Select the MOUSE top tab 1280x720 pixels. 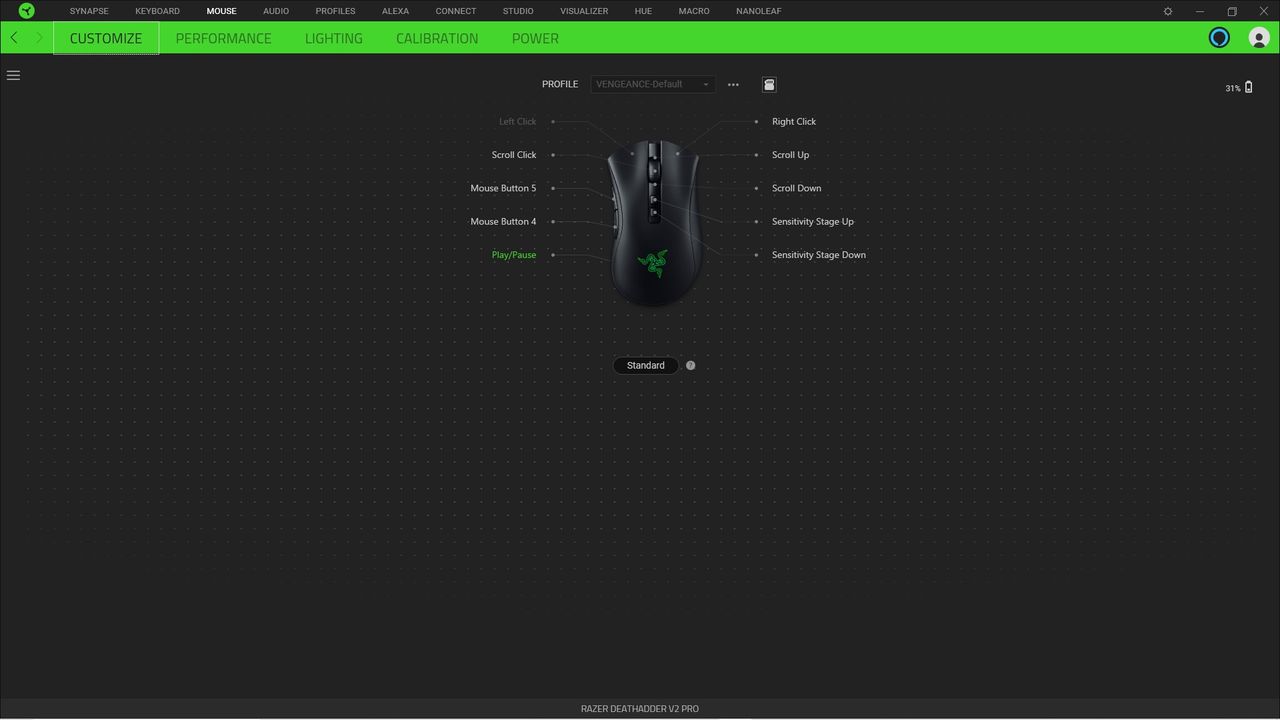click(221, 11)
